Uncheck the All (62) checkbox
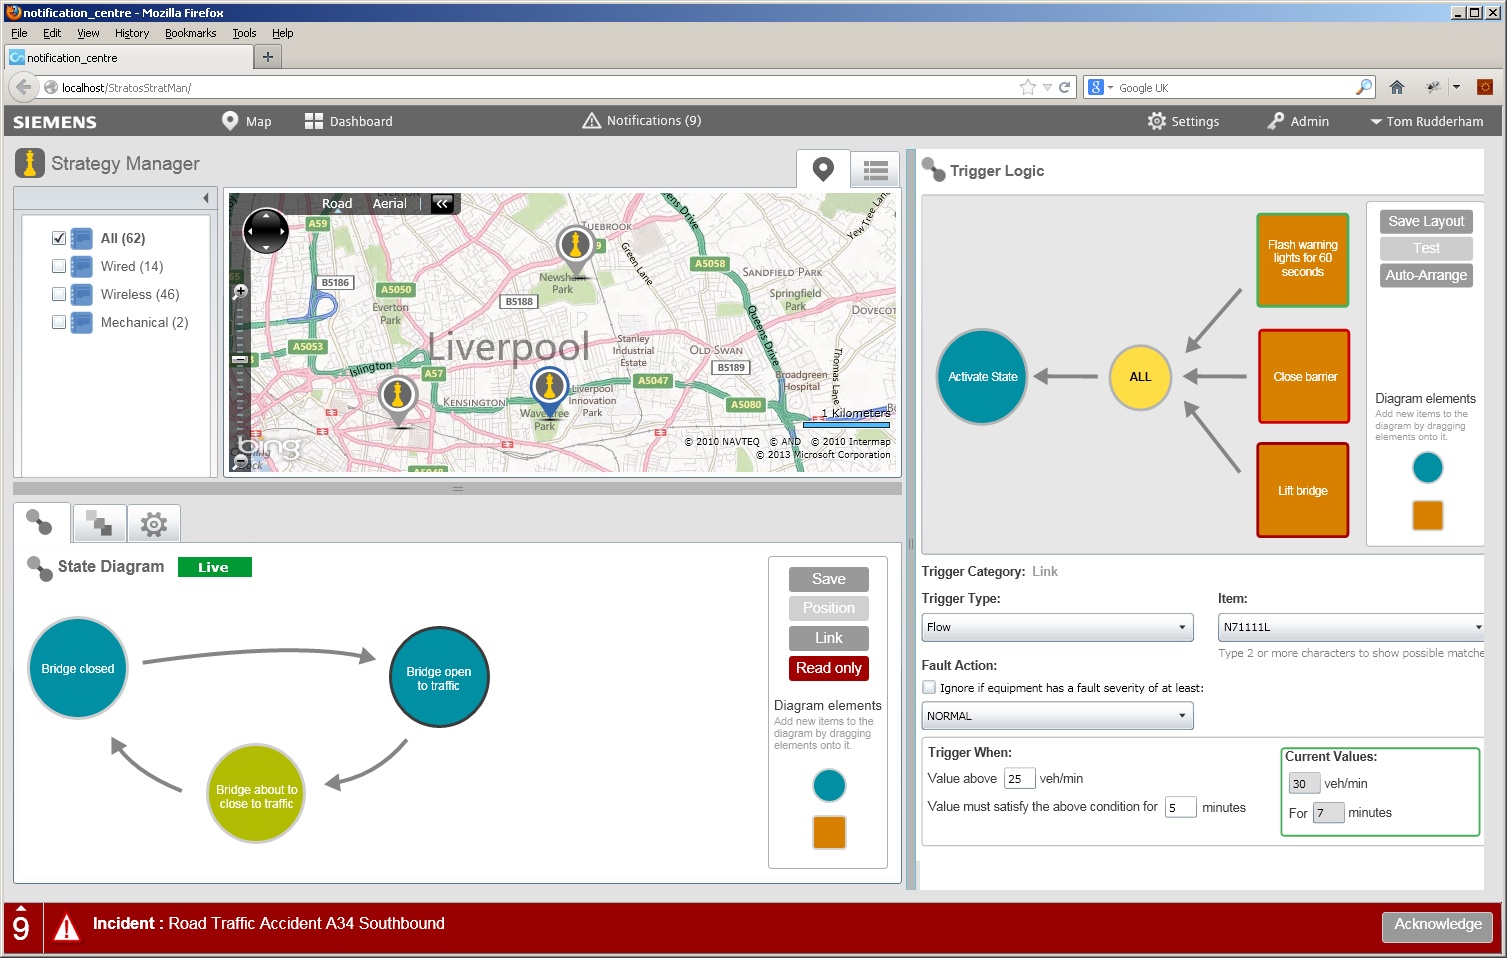Image resolution: width=1507 pixels, height=958 pixels. tap(59, 238)
